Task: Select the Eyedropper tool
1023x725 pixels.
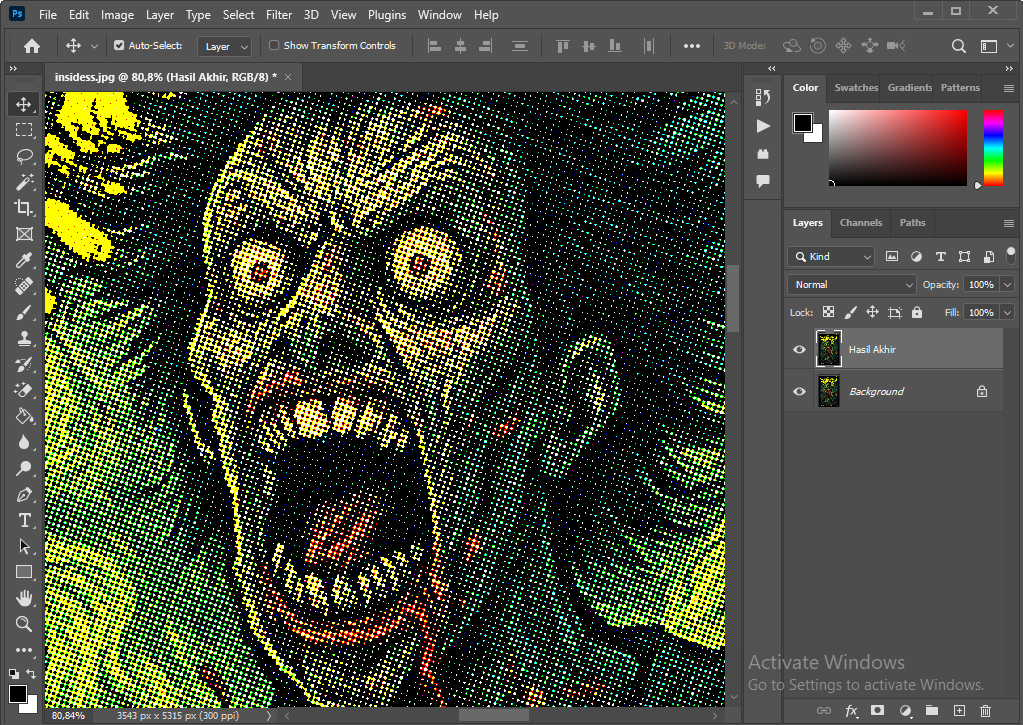Action: click(24, 260)
